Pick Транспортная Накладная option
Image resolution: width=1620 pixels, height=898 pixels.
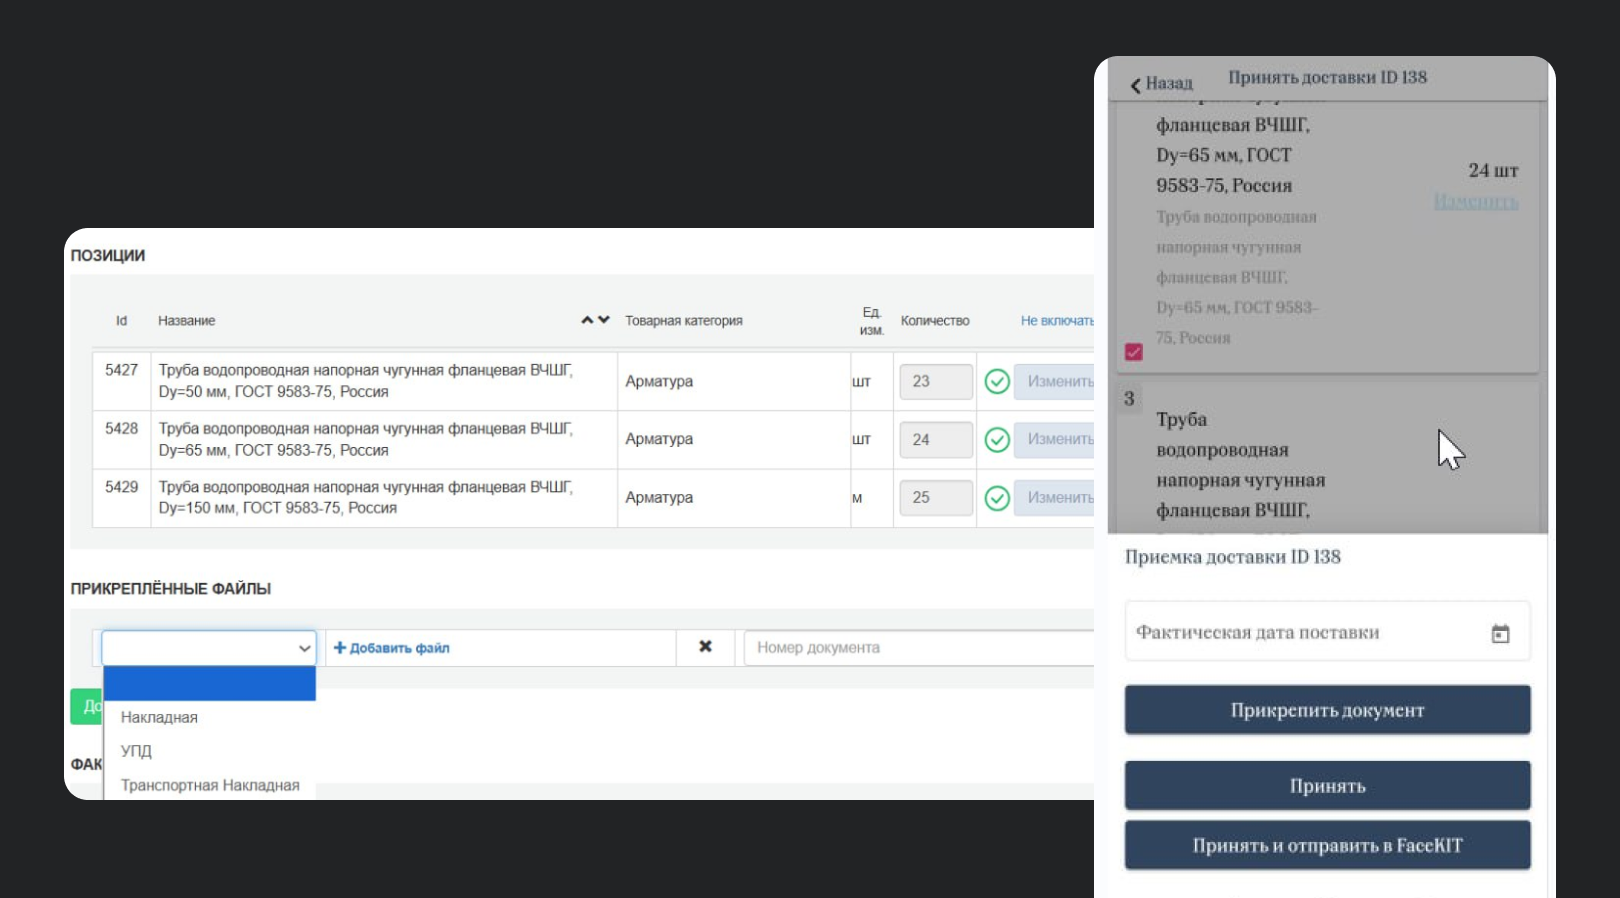click(x=210, y=785)
